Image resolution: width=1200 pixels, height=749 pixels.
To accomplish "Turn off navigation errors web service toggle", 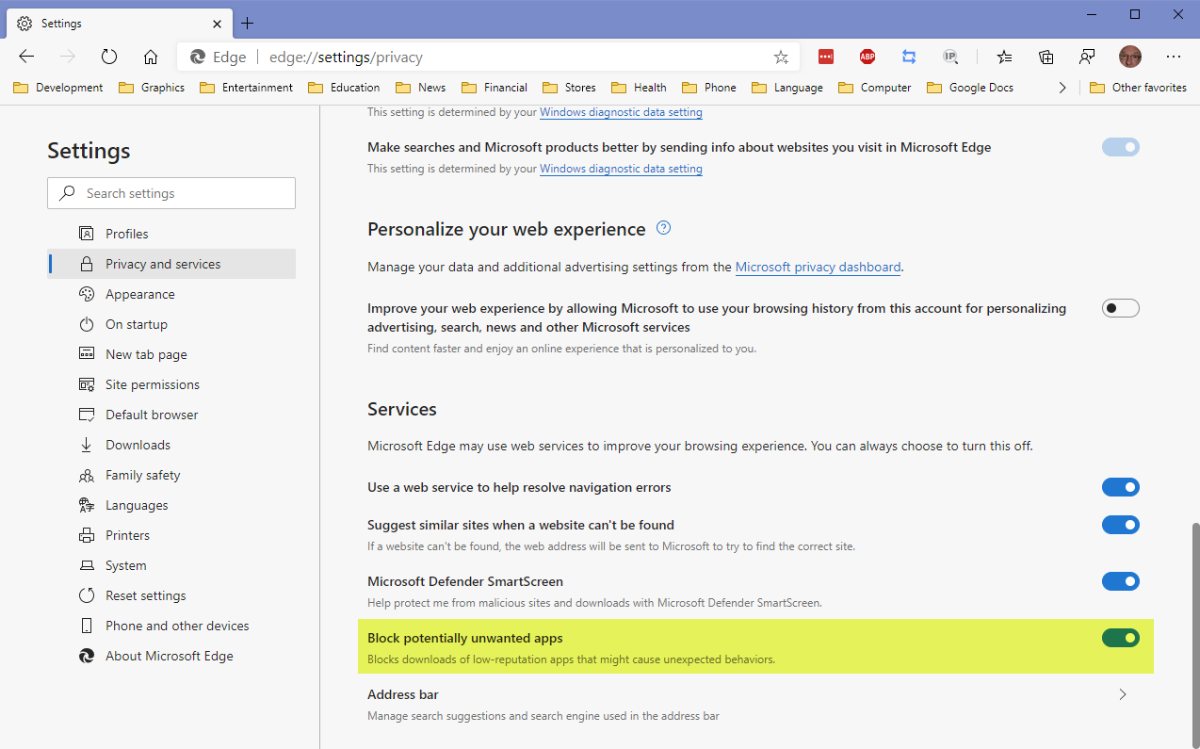I will click(1120, 487).
